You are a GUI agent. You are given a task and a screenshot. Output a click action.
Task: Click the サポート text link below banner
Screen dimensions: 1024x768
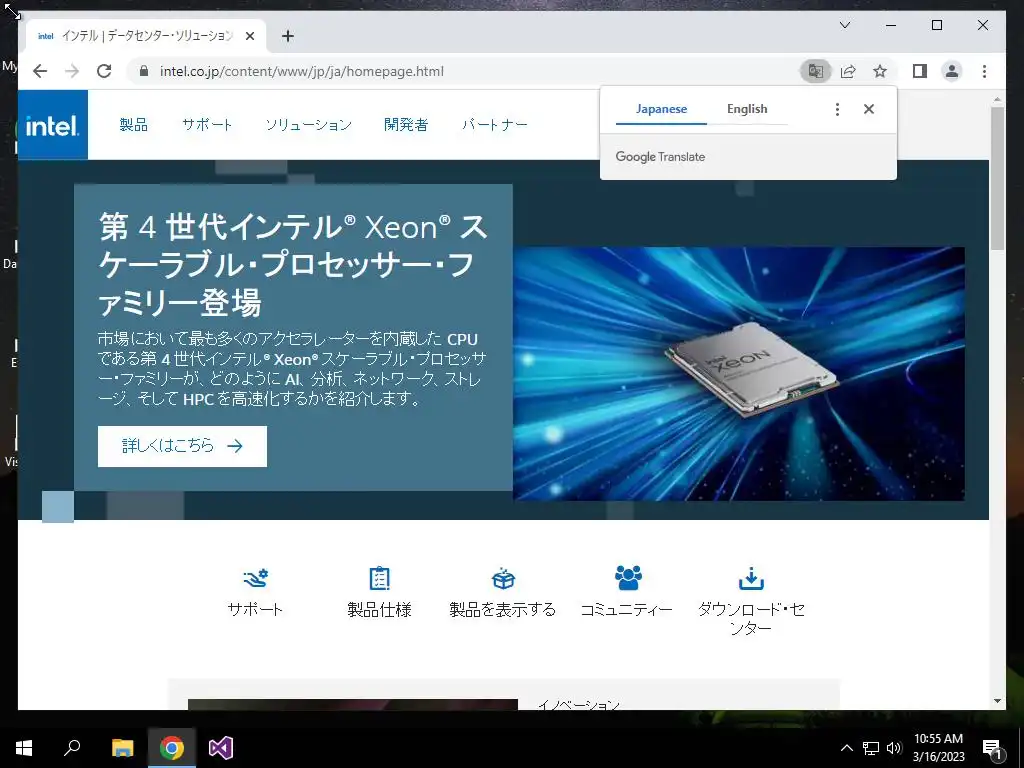[255, 609]
